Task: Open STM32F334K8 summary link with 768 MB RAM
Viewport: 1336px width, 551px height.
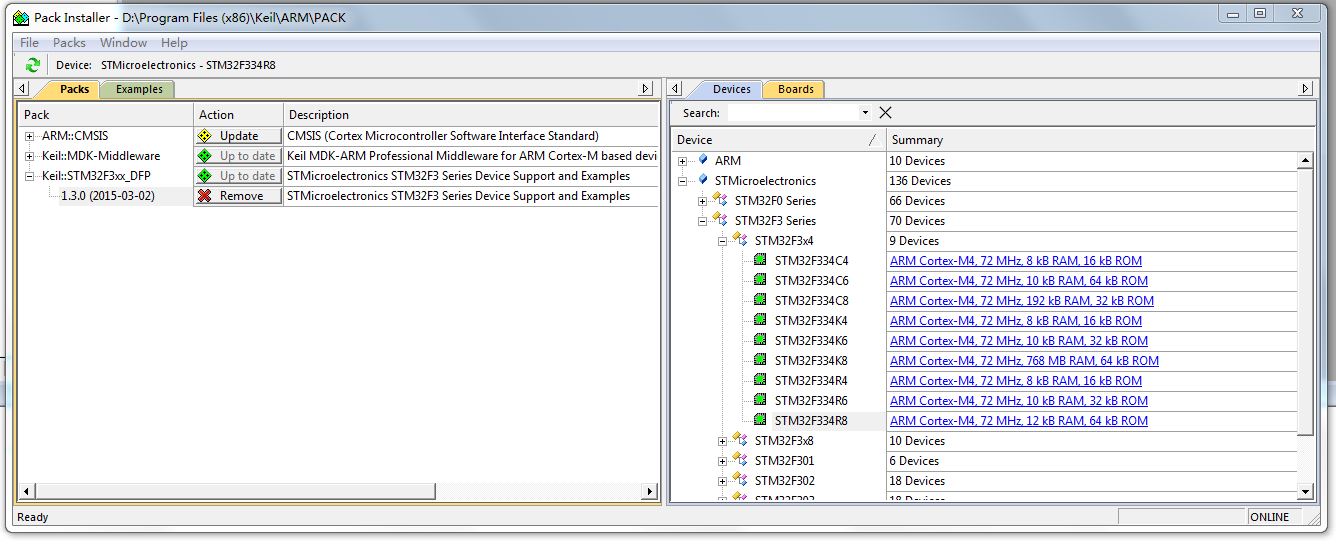Action: pos(1024,361)
